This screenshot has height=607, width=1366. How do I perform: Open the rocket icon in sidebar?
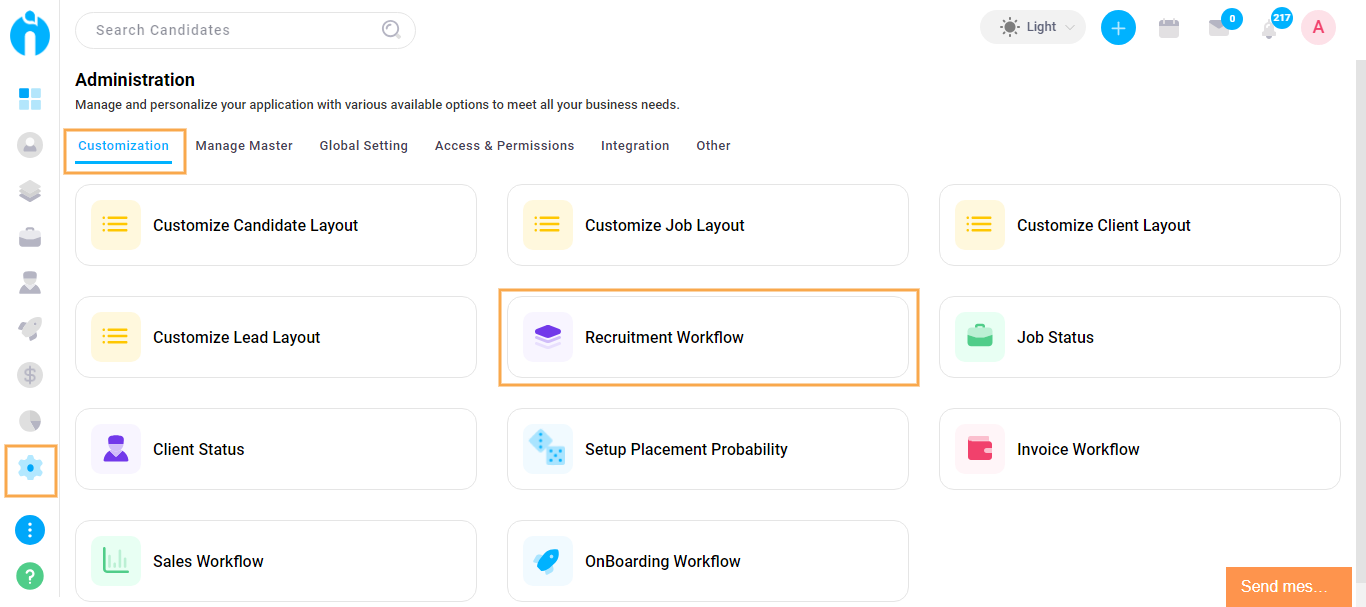click(30, 329)
